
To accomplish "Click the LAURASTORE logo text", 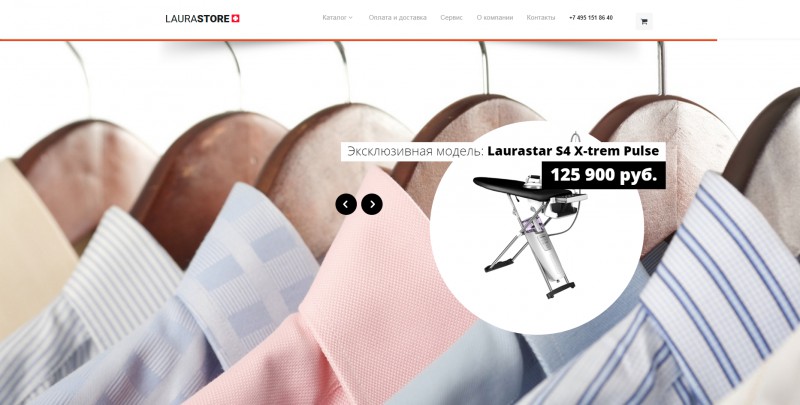I will (x=197, y=19).
